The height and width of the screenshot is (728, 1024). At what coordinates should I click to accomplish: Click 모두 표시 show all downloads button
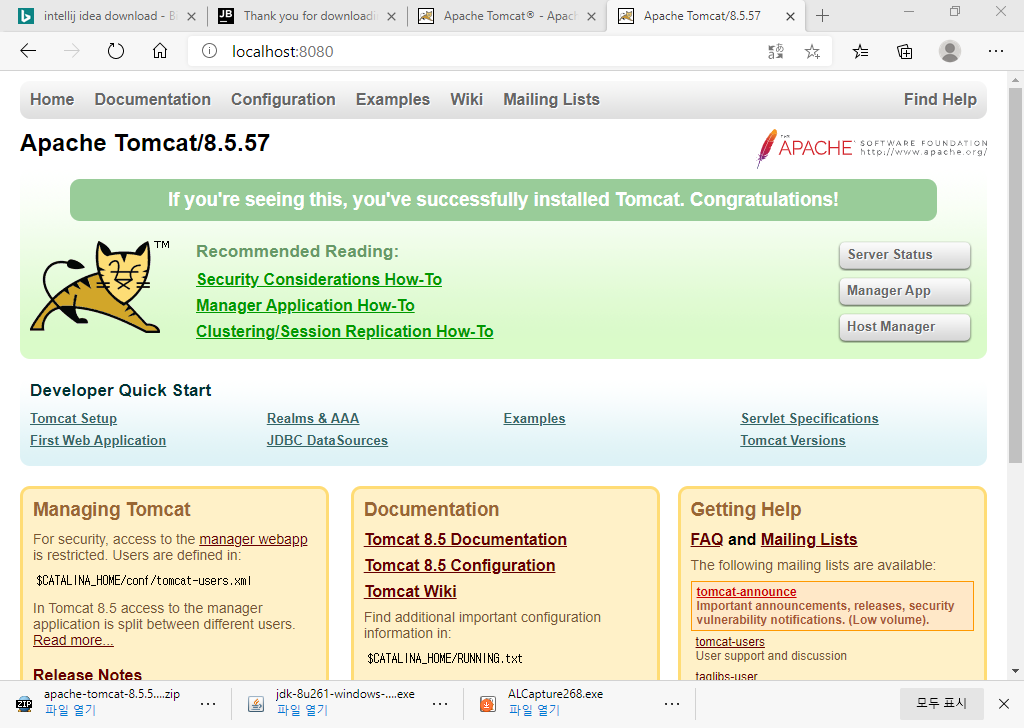coord(942,703)
